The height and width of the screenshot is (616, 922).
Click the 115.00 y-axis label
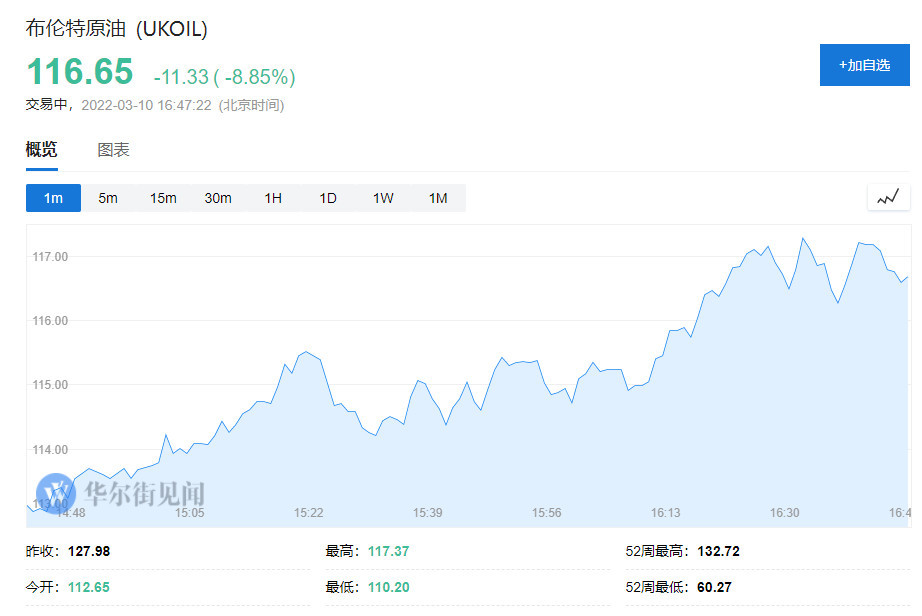coord(50,385)
